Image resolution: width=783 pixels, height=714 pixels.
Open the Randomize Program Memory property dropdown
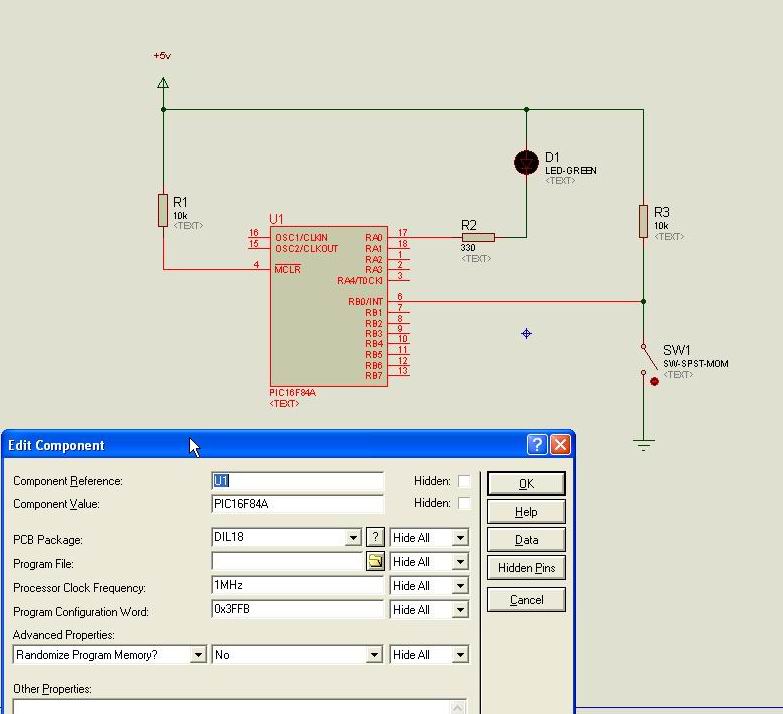198,655
